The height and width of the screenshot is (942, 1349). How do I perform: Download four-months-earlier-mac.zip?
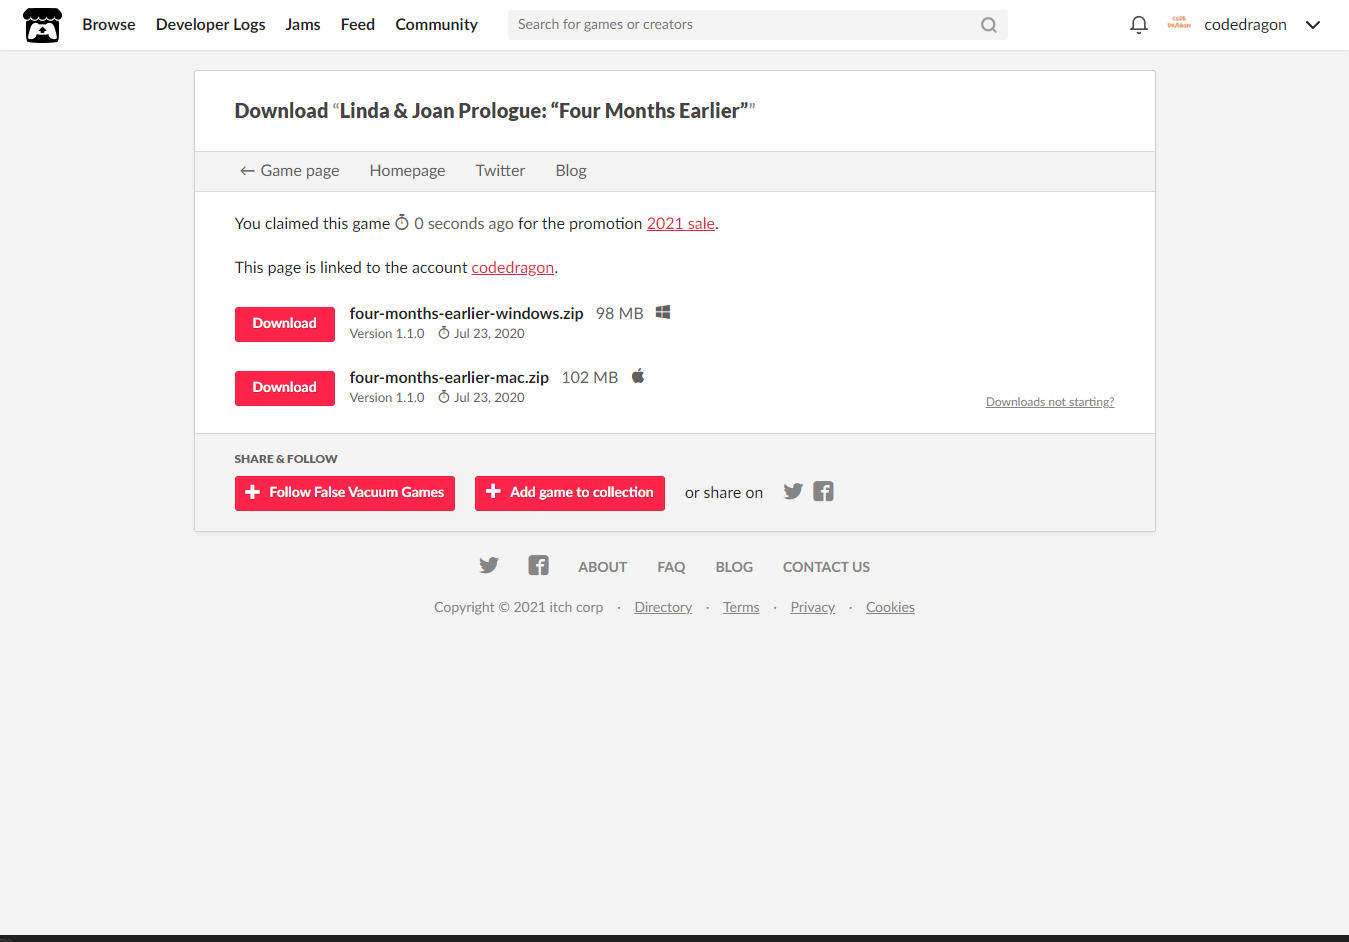[285, 388]
